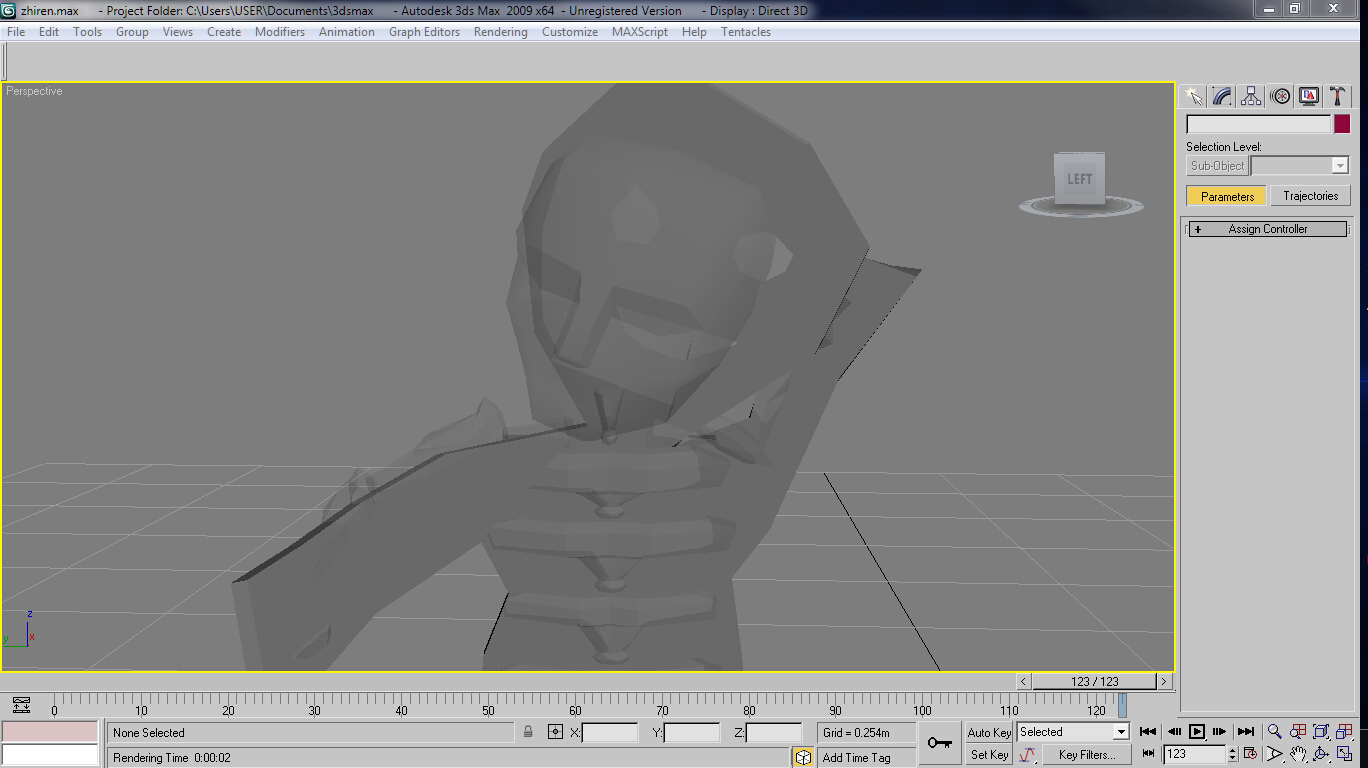Toggle Absolute/Offset transform type-in mode

556,732
